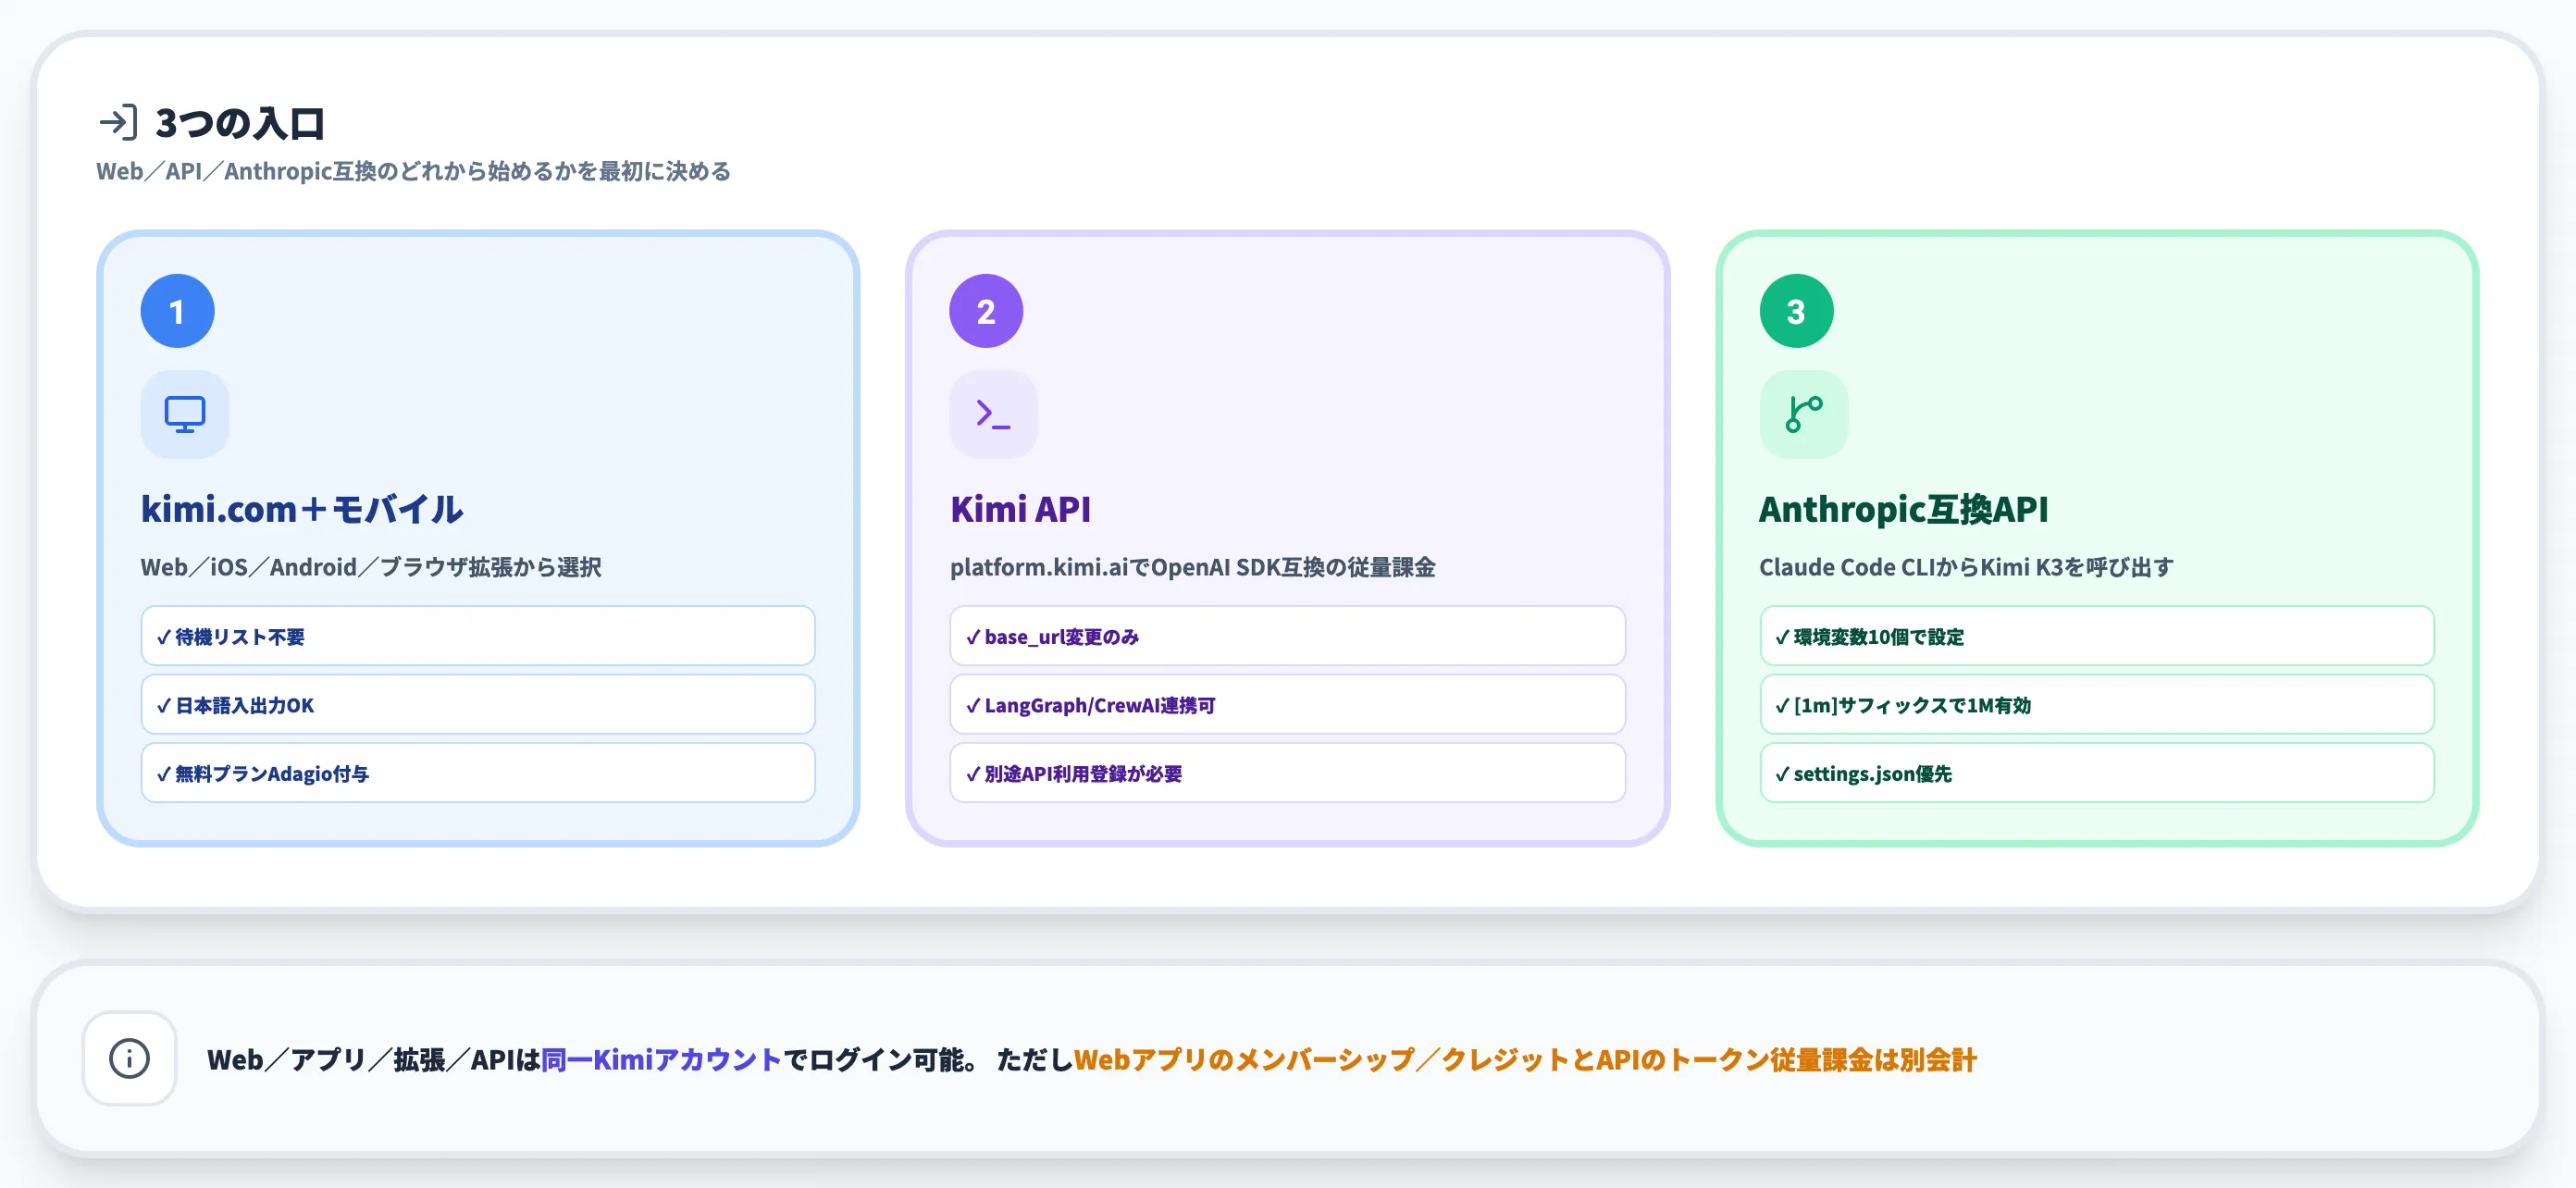Click the base_url変更のみ item
This screenshot has width=2576, height=1188.
tap(1287, 636)
